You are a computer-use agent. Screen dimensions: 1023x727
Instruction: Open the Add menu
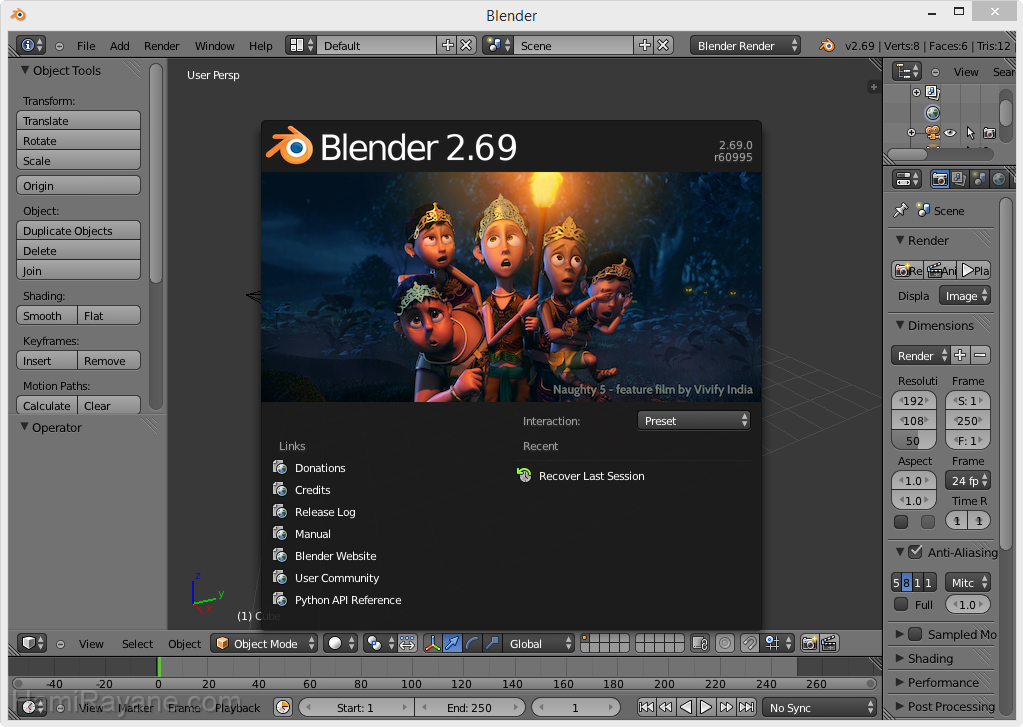119,46
